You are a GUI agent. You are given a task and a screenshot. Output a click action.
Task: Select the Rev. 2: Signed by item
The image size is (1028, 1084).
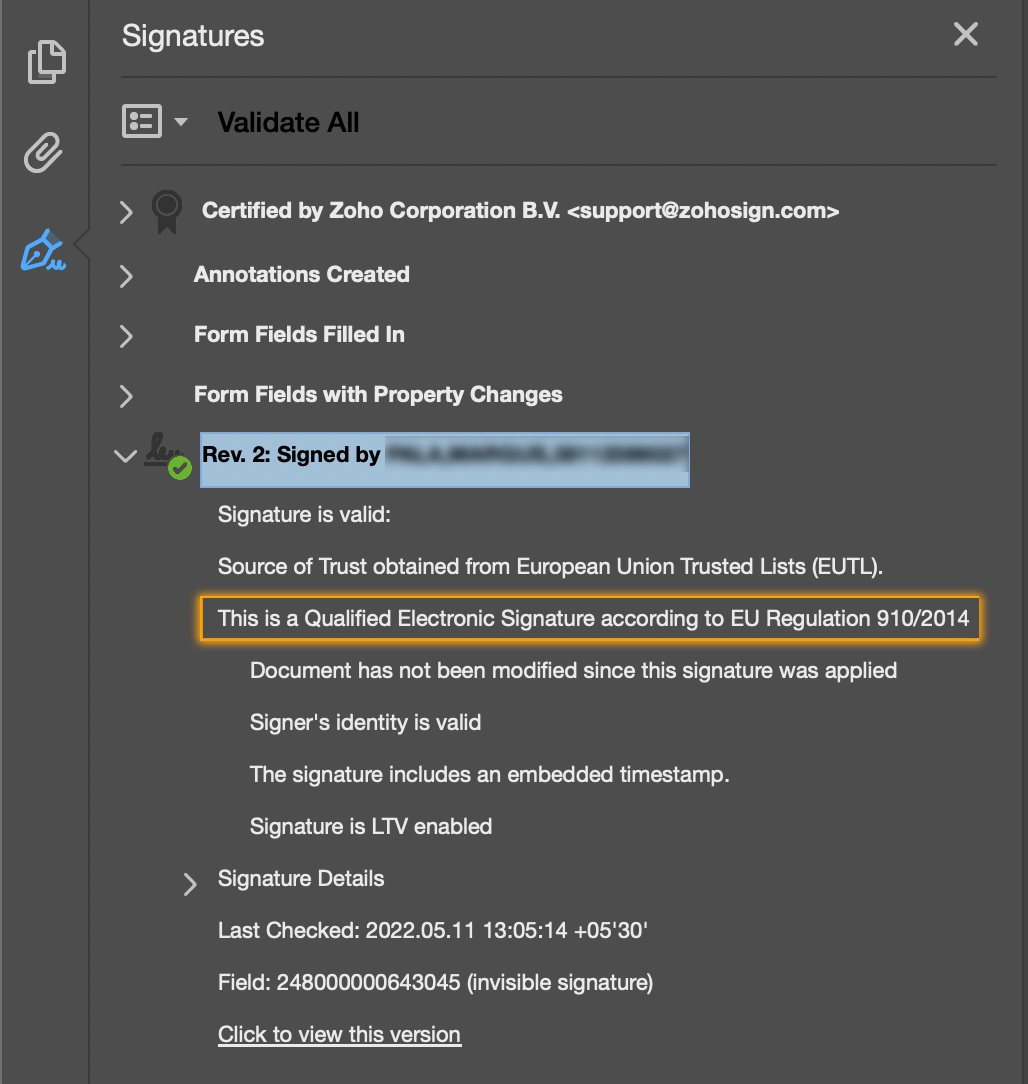coord(444,456)
